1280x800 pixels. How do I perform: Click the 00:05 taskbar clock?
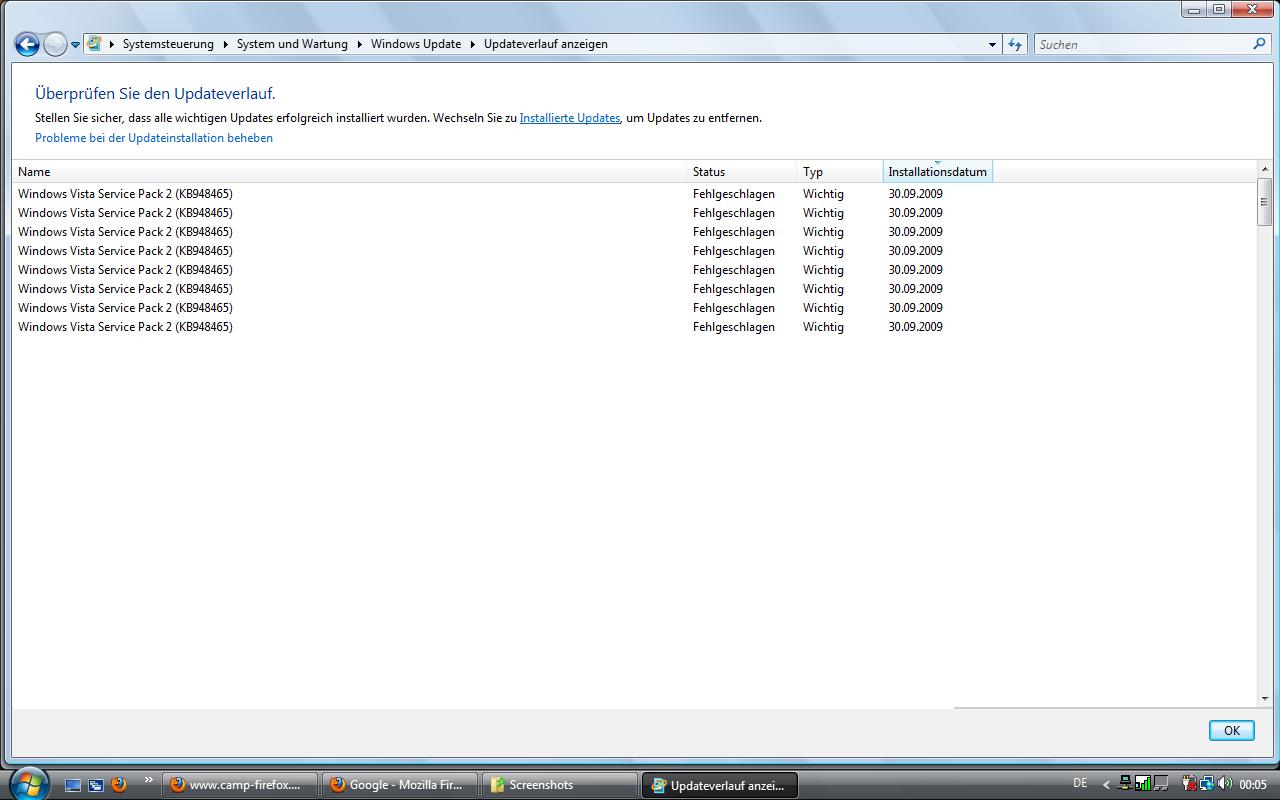pyautogui.click(x=1253, y=785)
